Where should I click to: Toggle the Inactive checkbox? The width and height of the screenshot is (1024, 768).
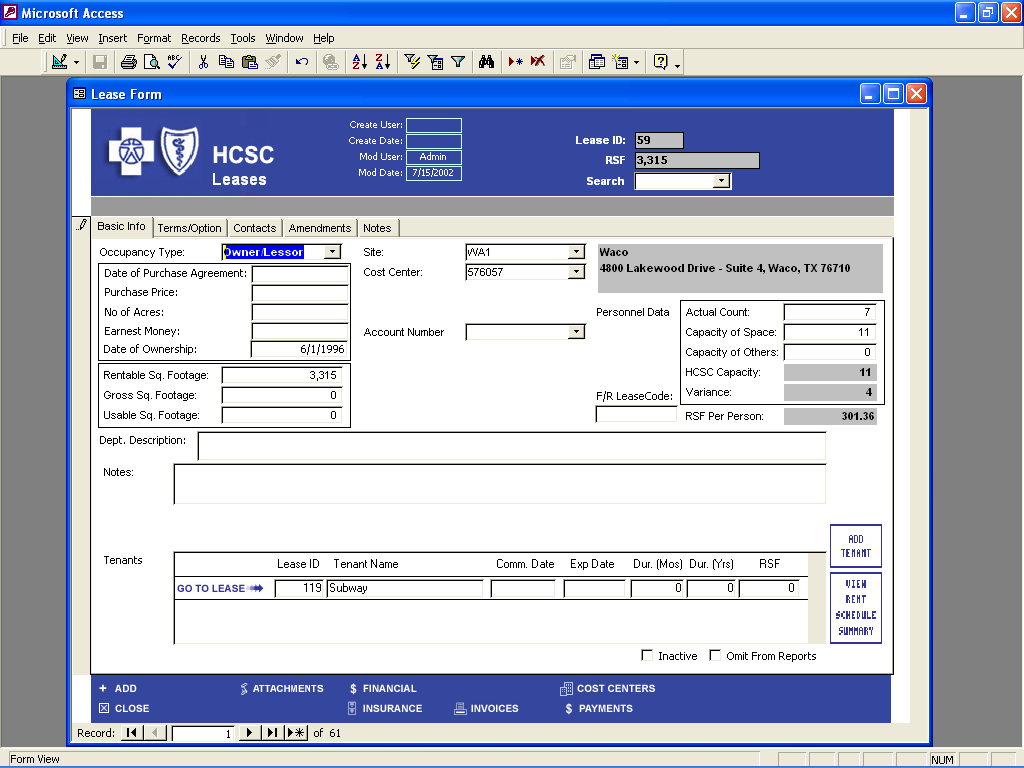[647, 655]
